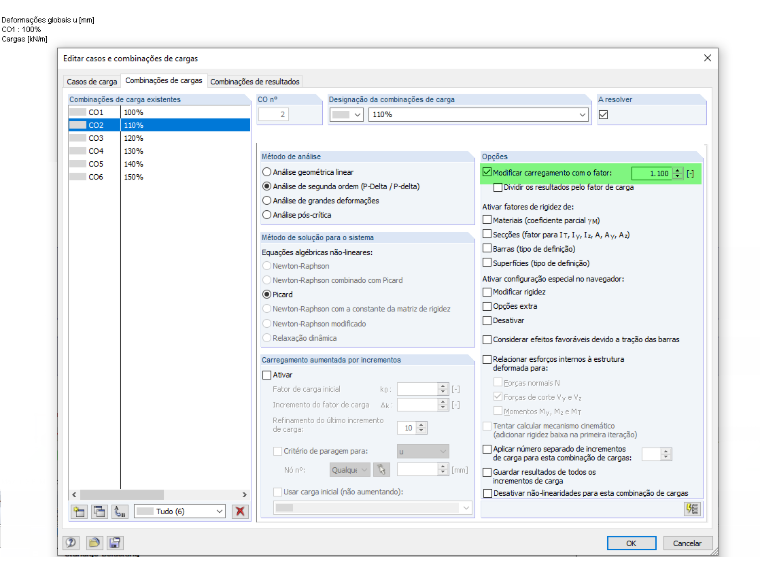Select CO4 130% in the list

click(x=159, y=151)
